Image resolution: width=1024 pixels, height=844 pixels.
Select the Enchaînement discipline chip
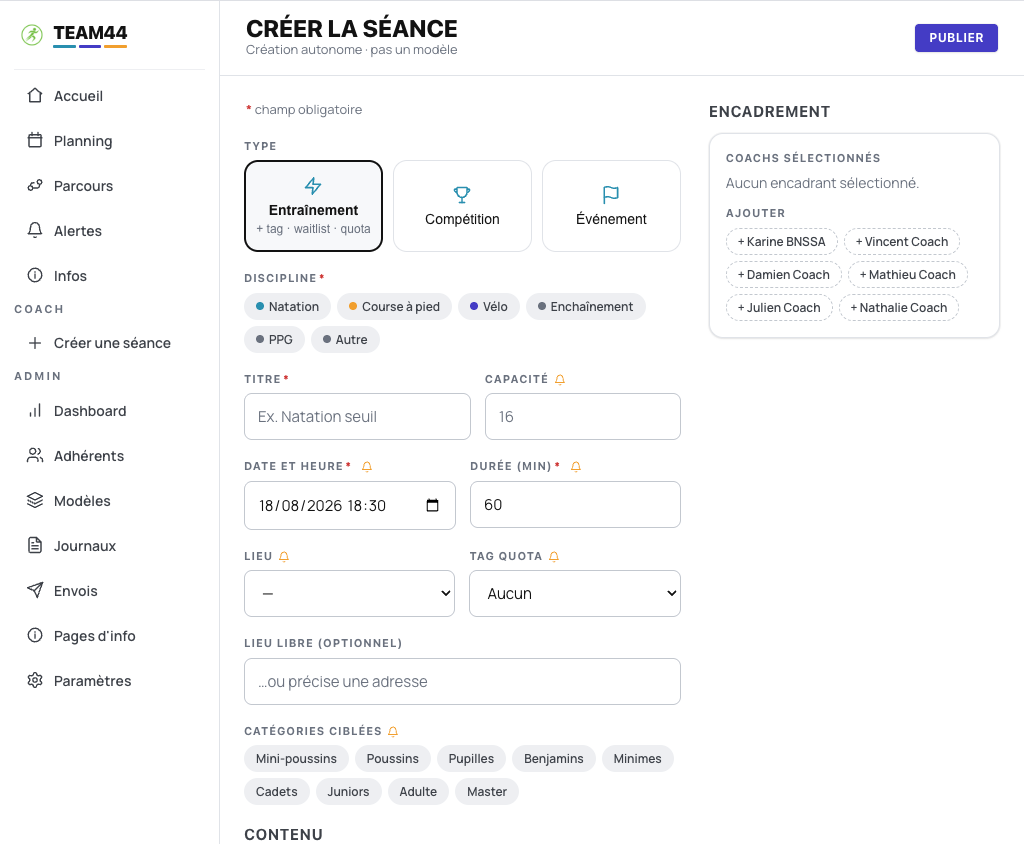coord(586,306)
